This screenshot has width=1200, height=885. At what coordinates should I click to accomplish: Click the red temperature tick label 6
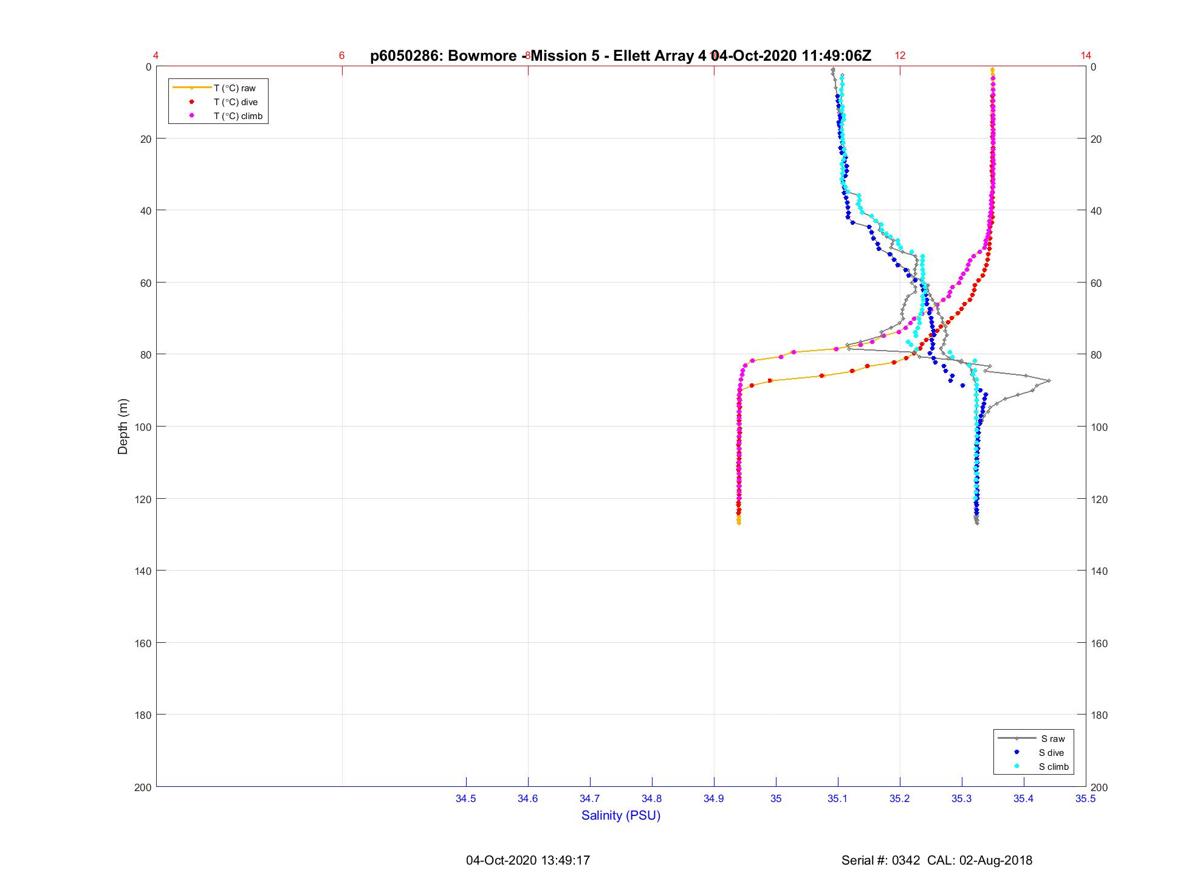tap(342, 56)
